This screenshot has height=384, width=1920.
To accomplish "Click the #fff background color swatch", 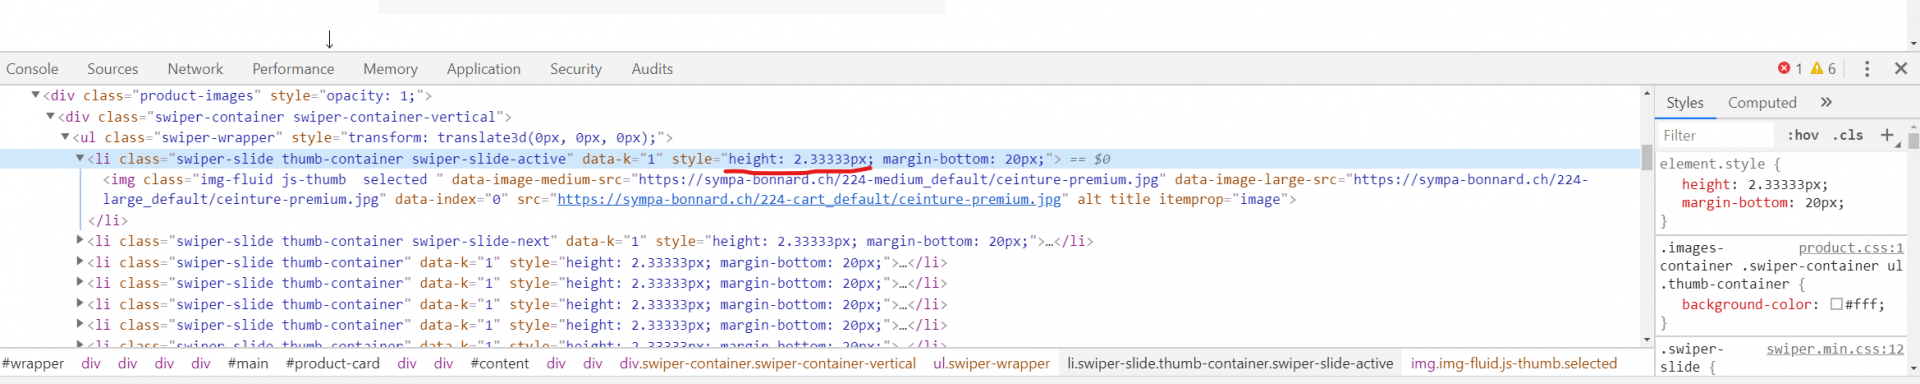I will pos(1836,304).
